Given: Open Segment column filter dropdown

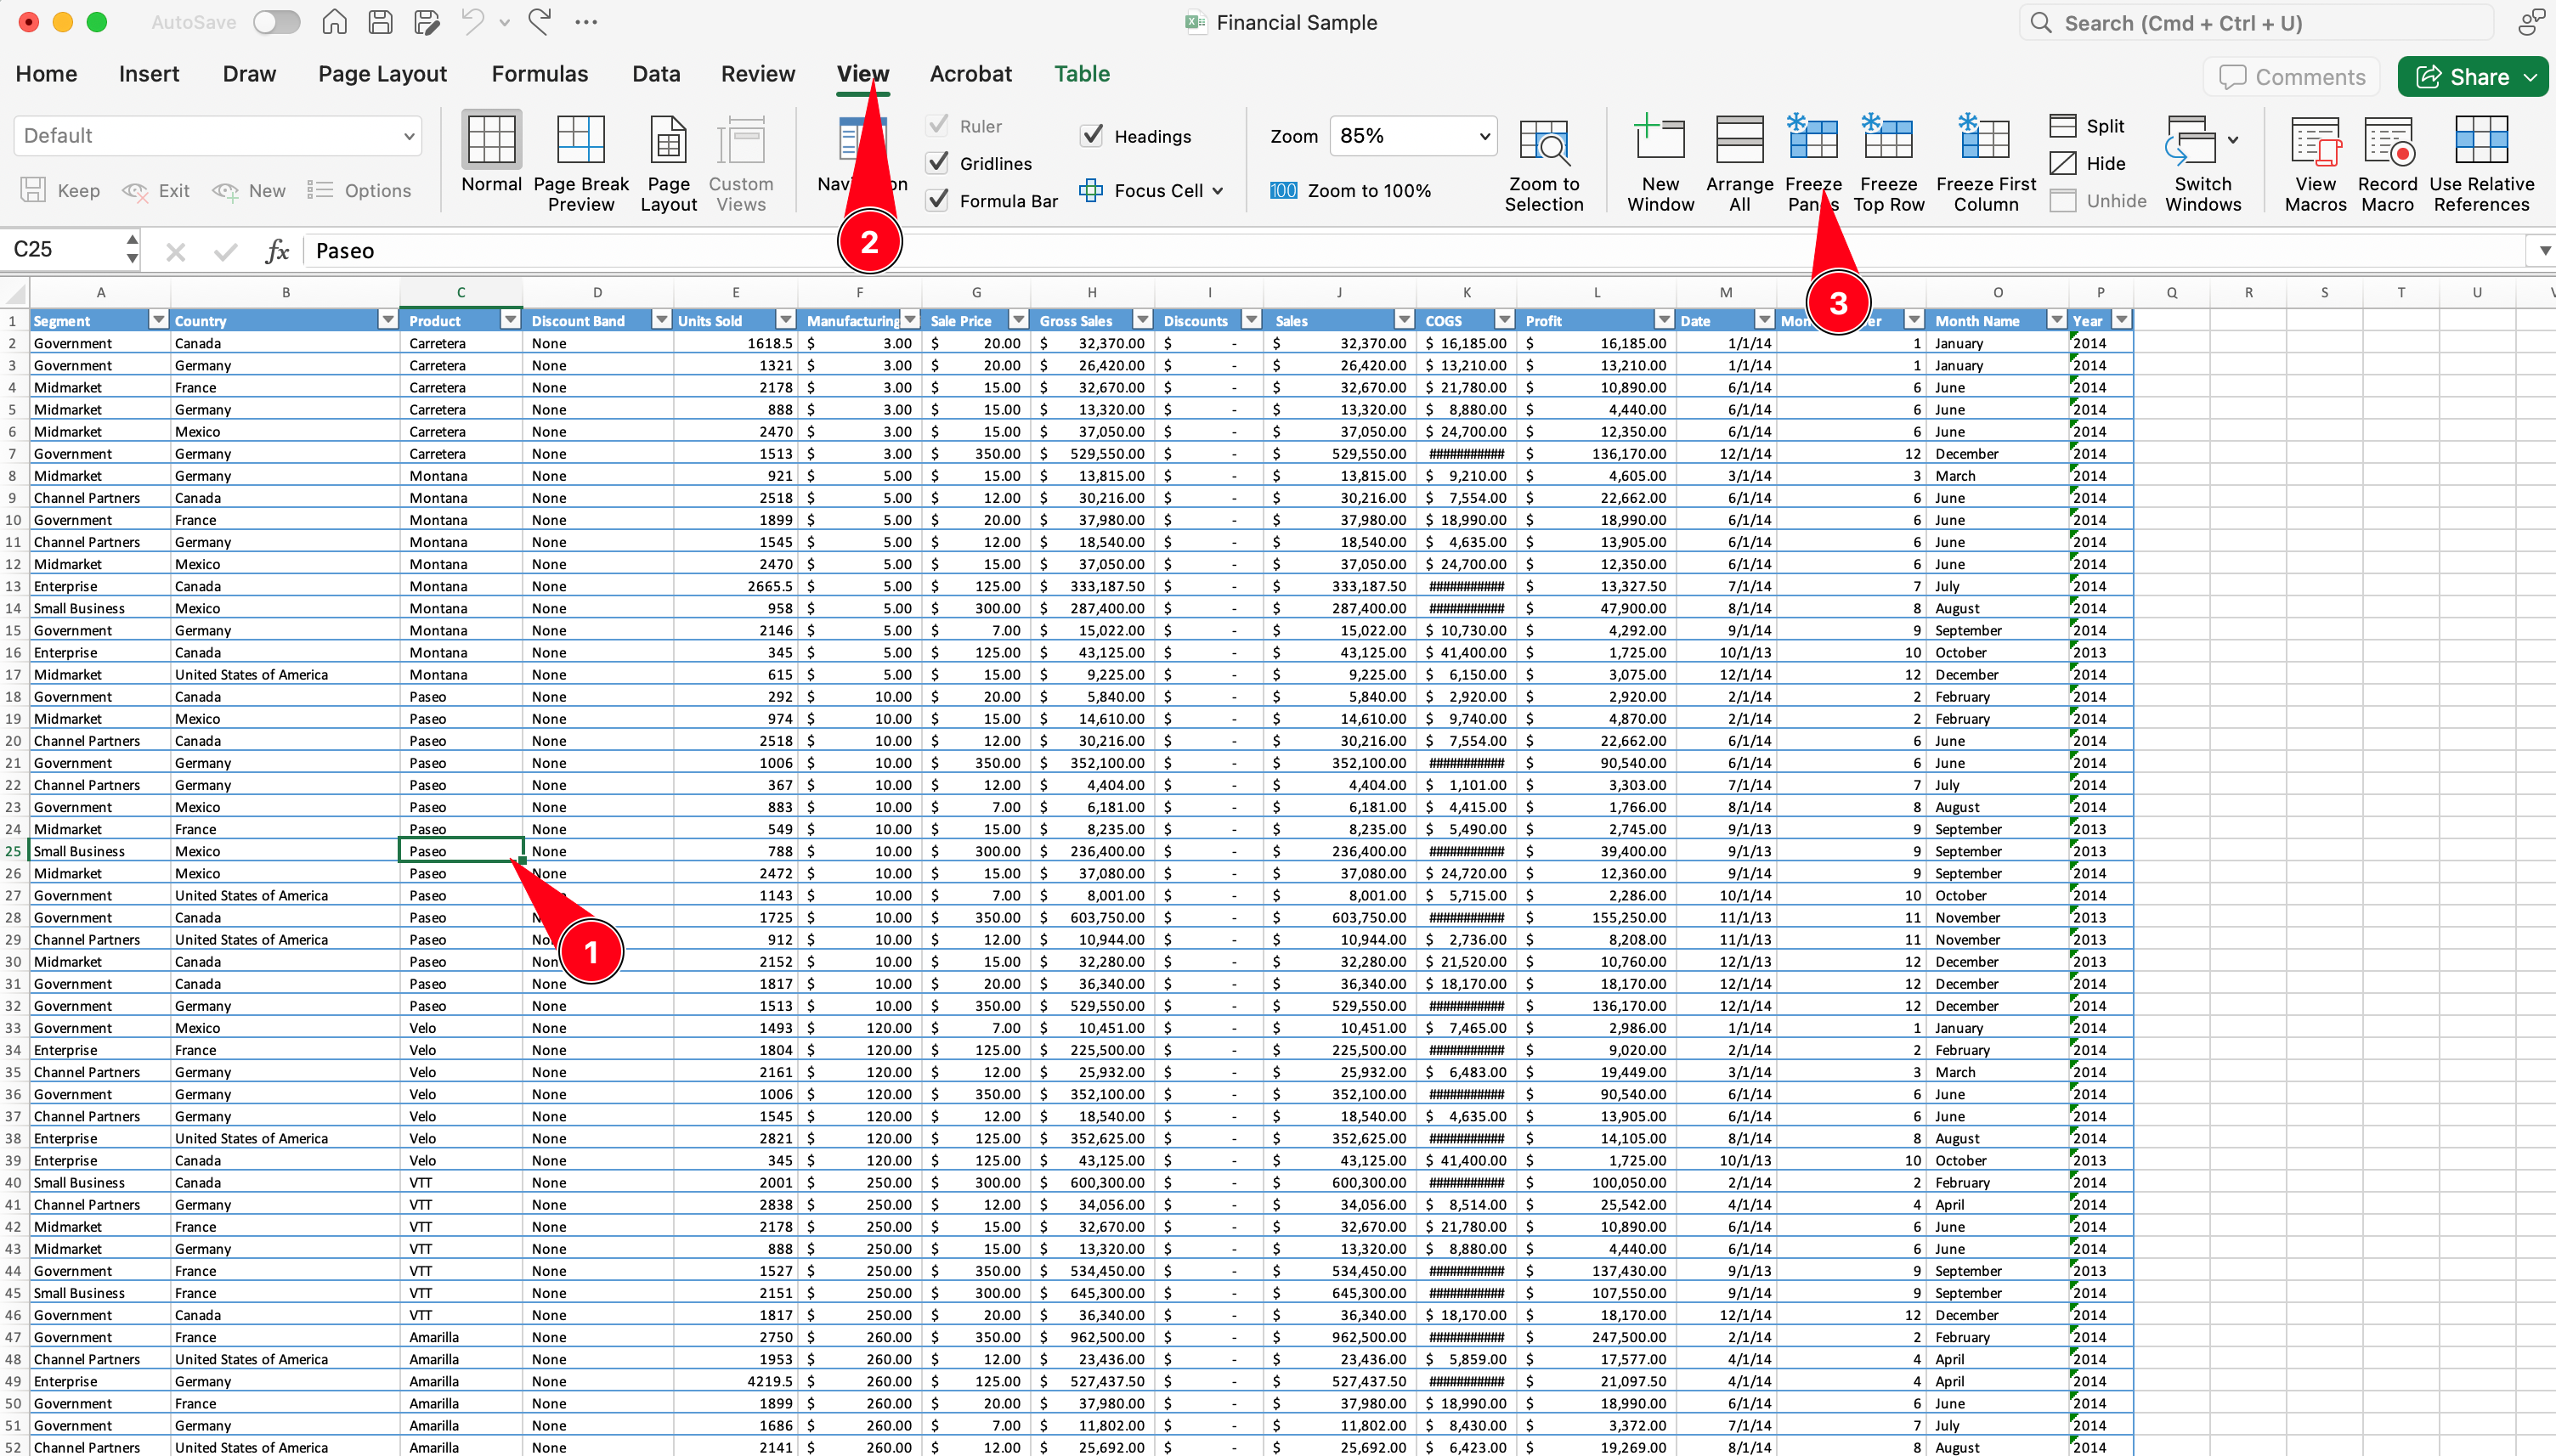Looking at the screenshot, I should click(158, 320).
